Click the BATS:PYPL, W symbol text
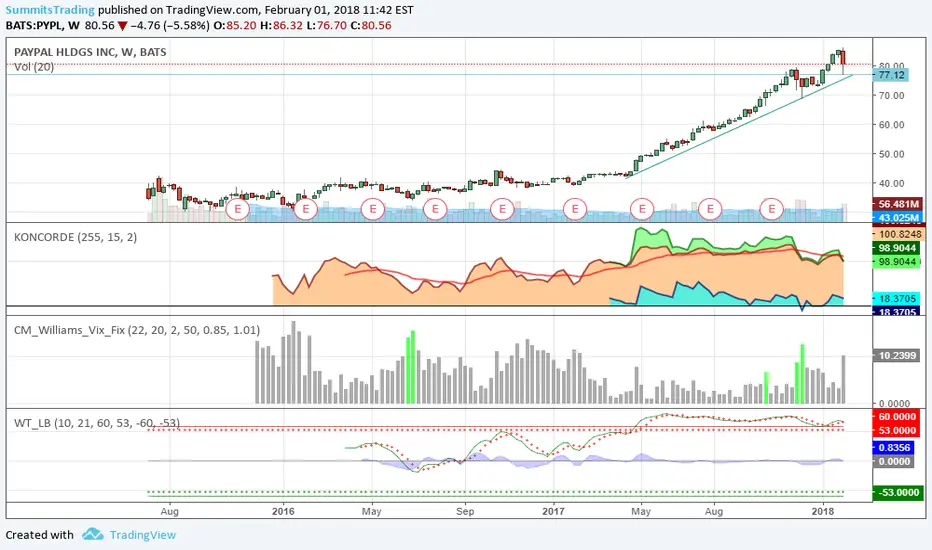The width and height of the screenshot is (932, 550). pyautogui.click(x=43, y=26)
